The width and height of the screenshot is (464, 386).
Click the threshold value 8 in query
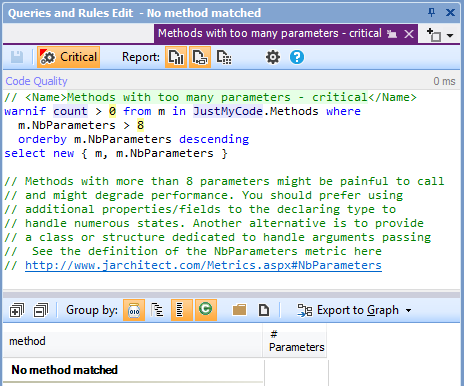140,125
